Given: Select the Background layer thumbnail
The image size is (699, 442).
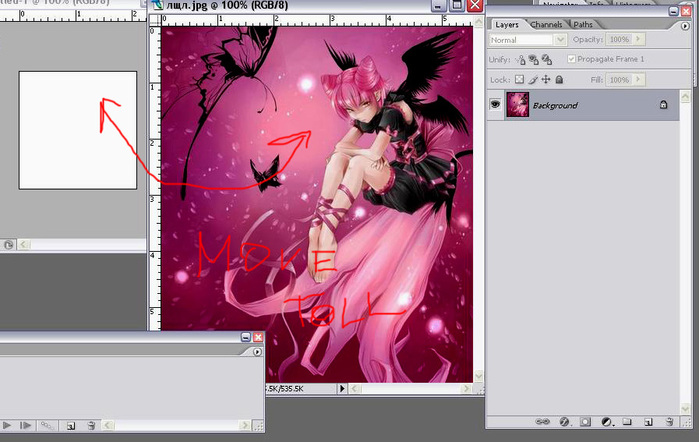Looking at the screenshot, I should 518,105.
